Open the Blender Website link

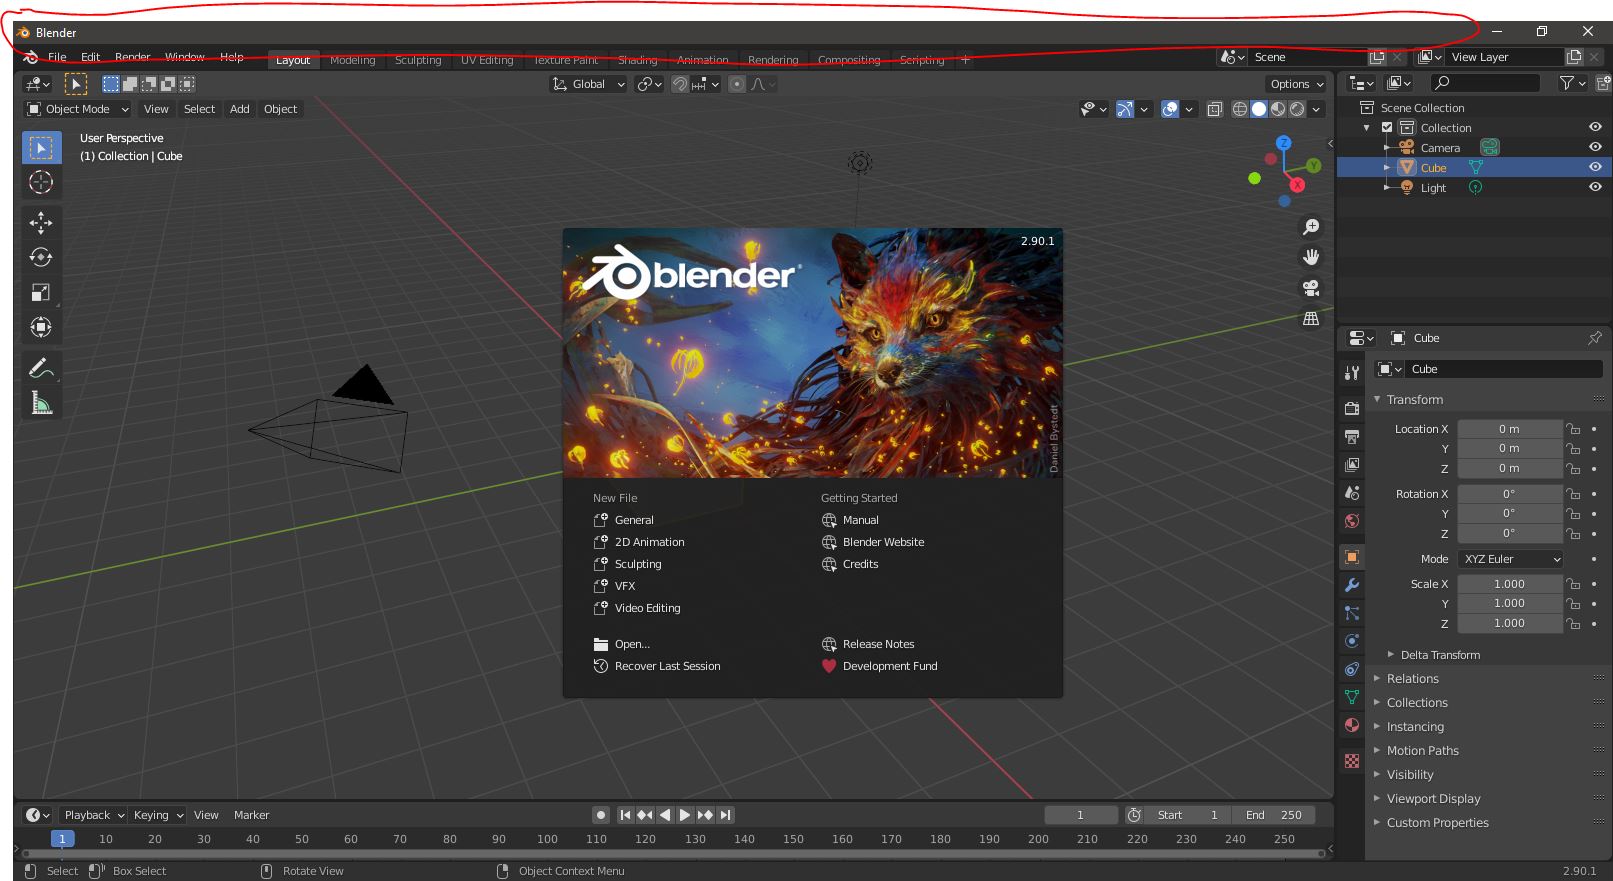[x=873, y=542]
